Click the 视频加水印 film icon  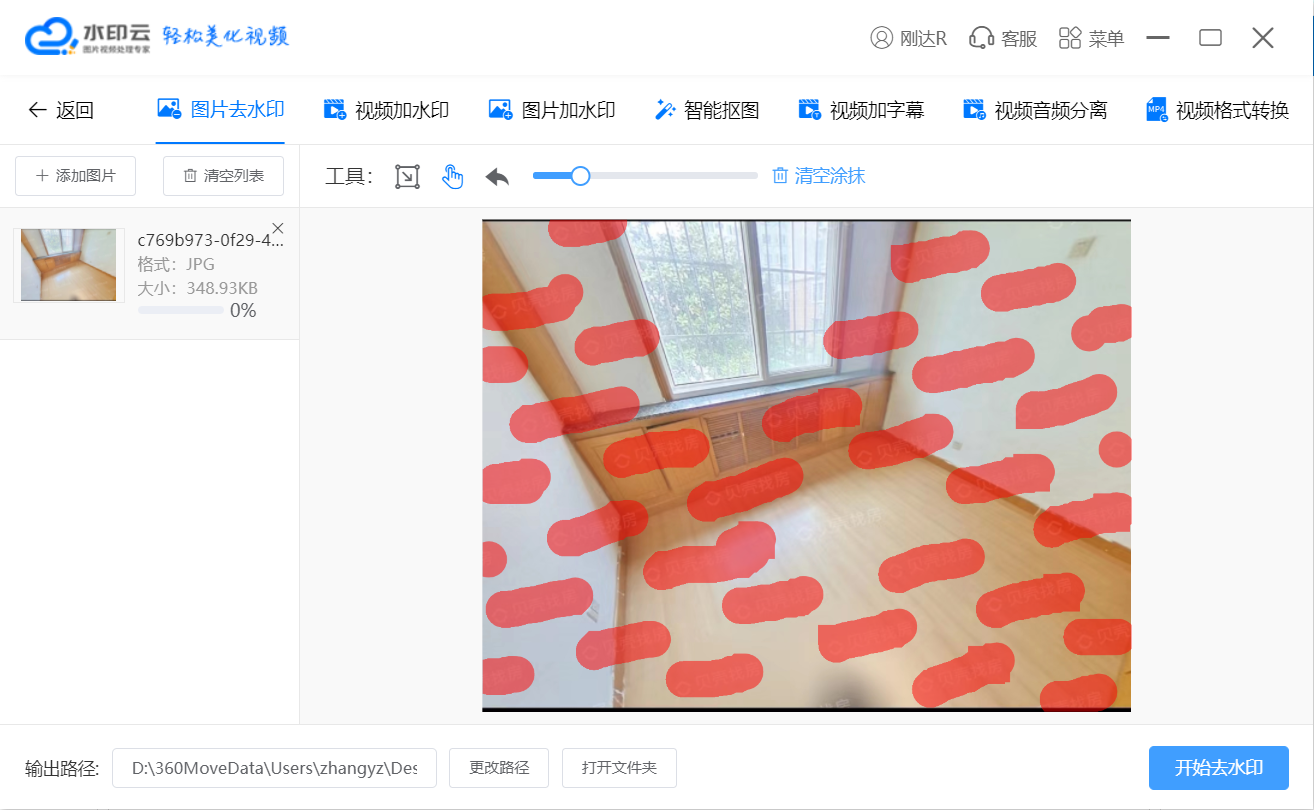(x=335, y=110)
